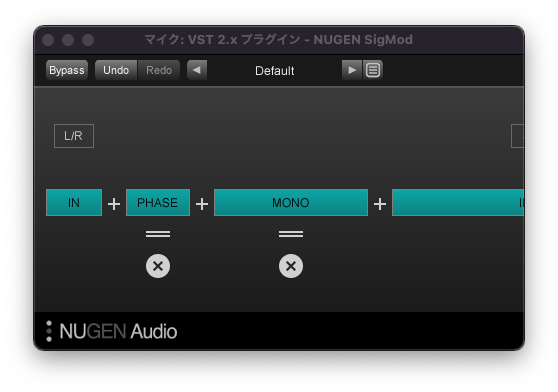The height and width of the screenshot is (392, 558).
Task: Add module between PHASE and MONO
Action: click(x=202, y=204)
